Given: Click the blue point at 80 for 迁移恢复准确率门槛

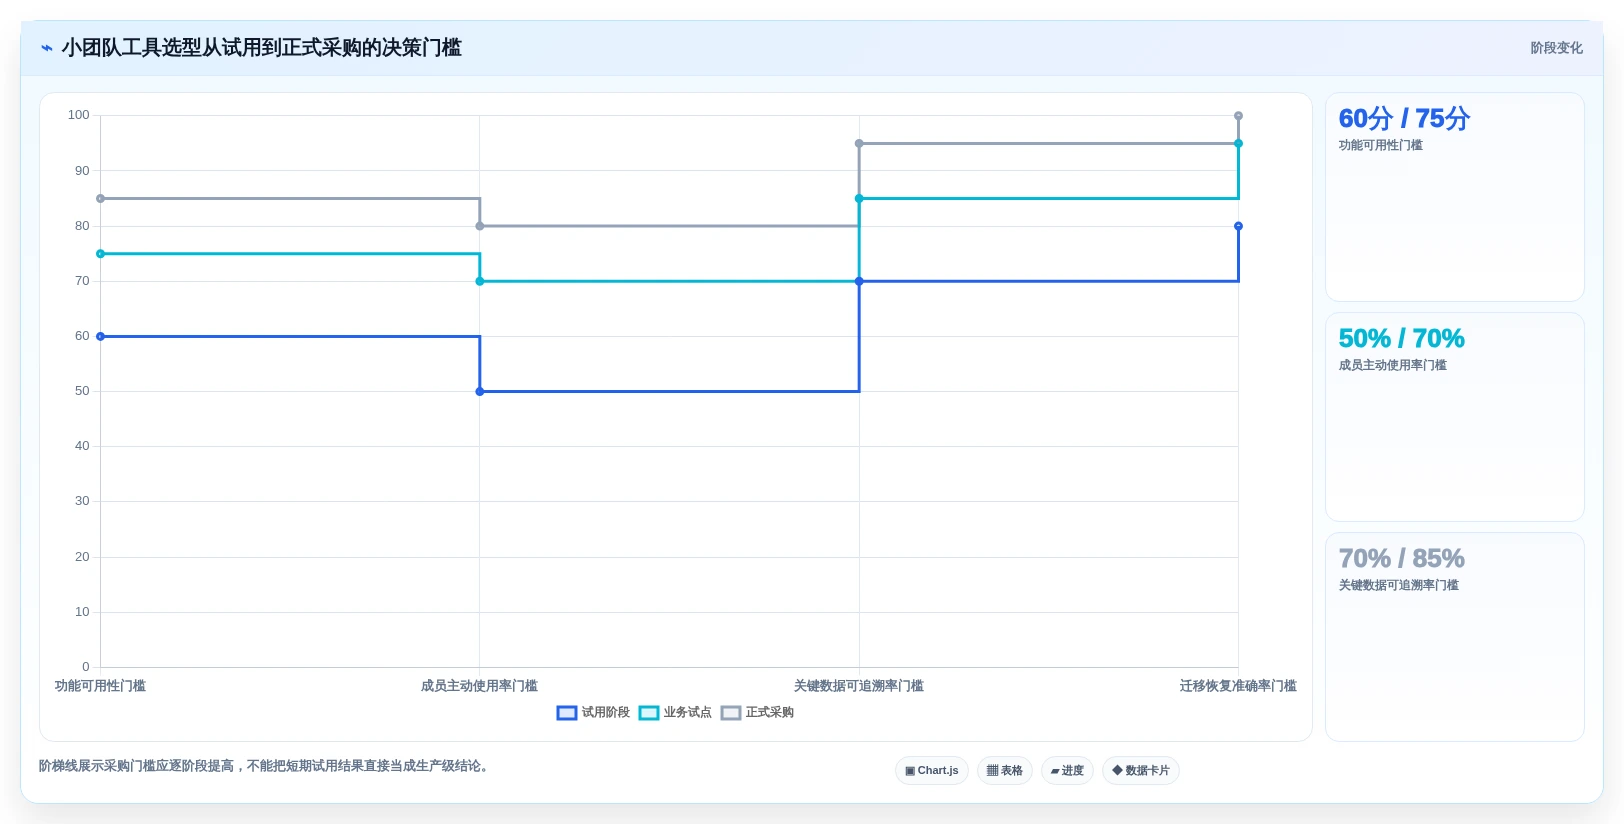Looking at the screenshot, I should click(x=1238, y=226).
